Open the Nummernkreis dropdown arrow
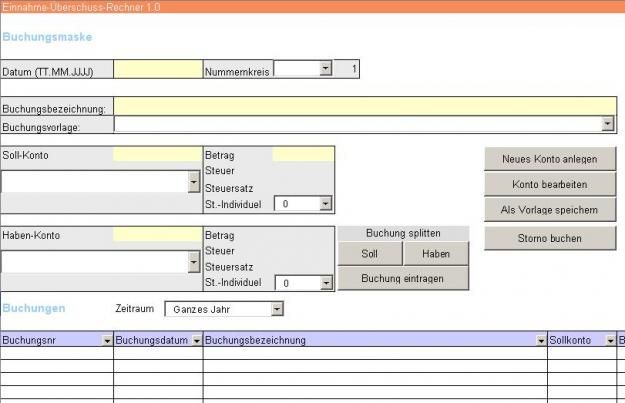Image resolution: width=625 pixels, height=403 pixels. (325, 68)
